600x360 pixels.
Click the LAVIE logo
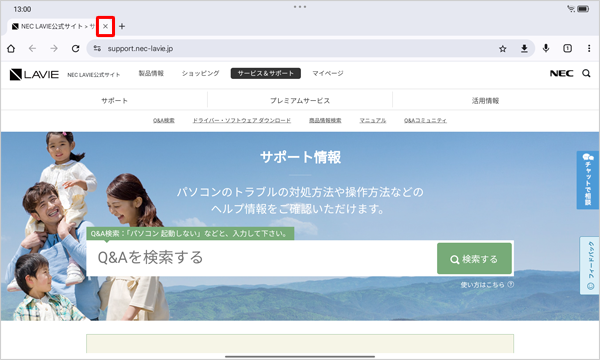click(x=34, y=74)
